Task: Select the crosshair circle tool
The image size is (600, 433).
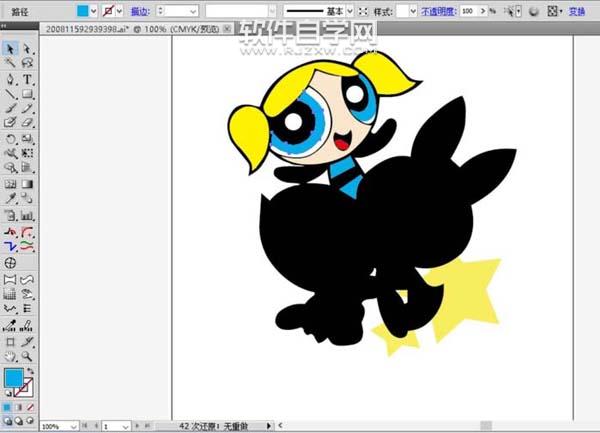Action: click(x=10, y=263)
